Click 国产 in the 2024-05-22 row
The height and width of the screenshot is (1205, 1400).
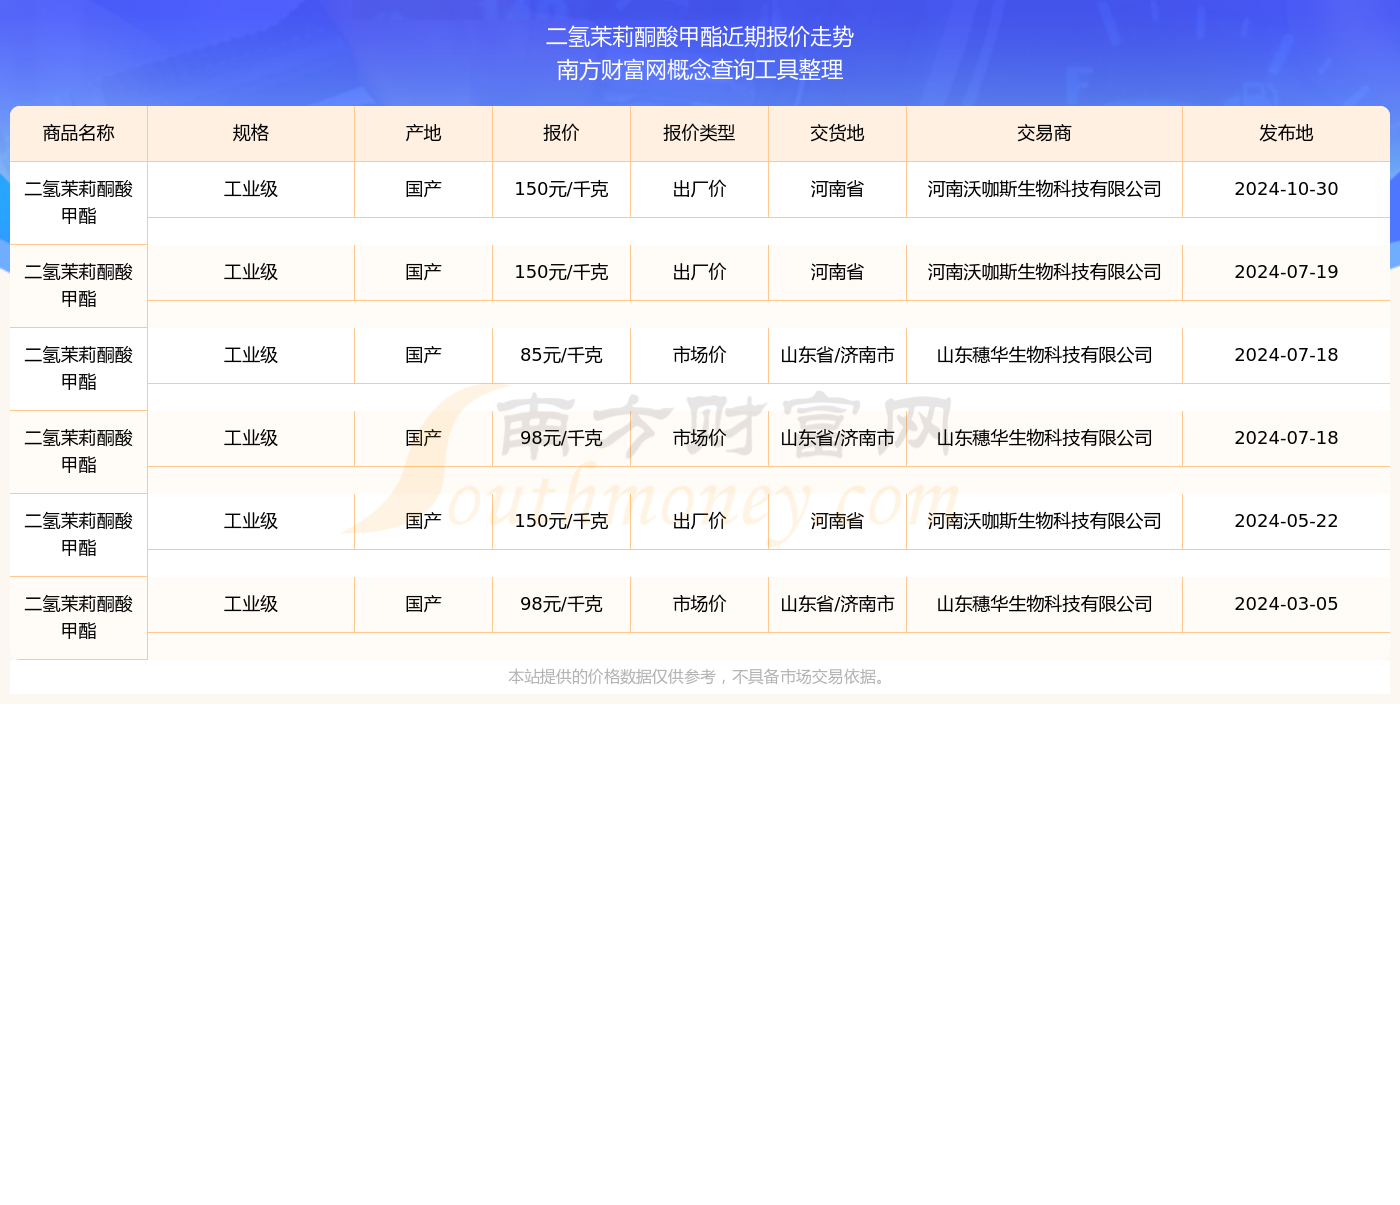424,521
